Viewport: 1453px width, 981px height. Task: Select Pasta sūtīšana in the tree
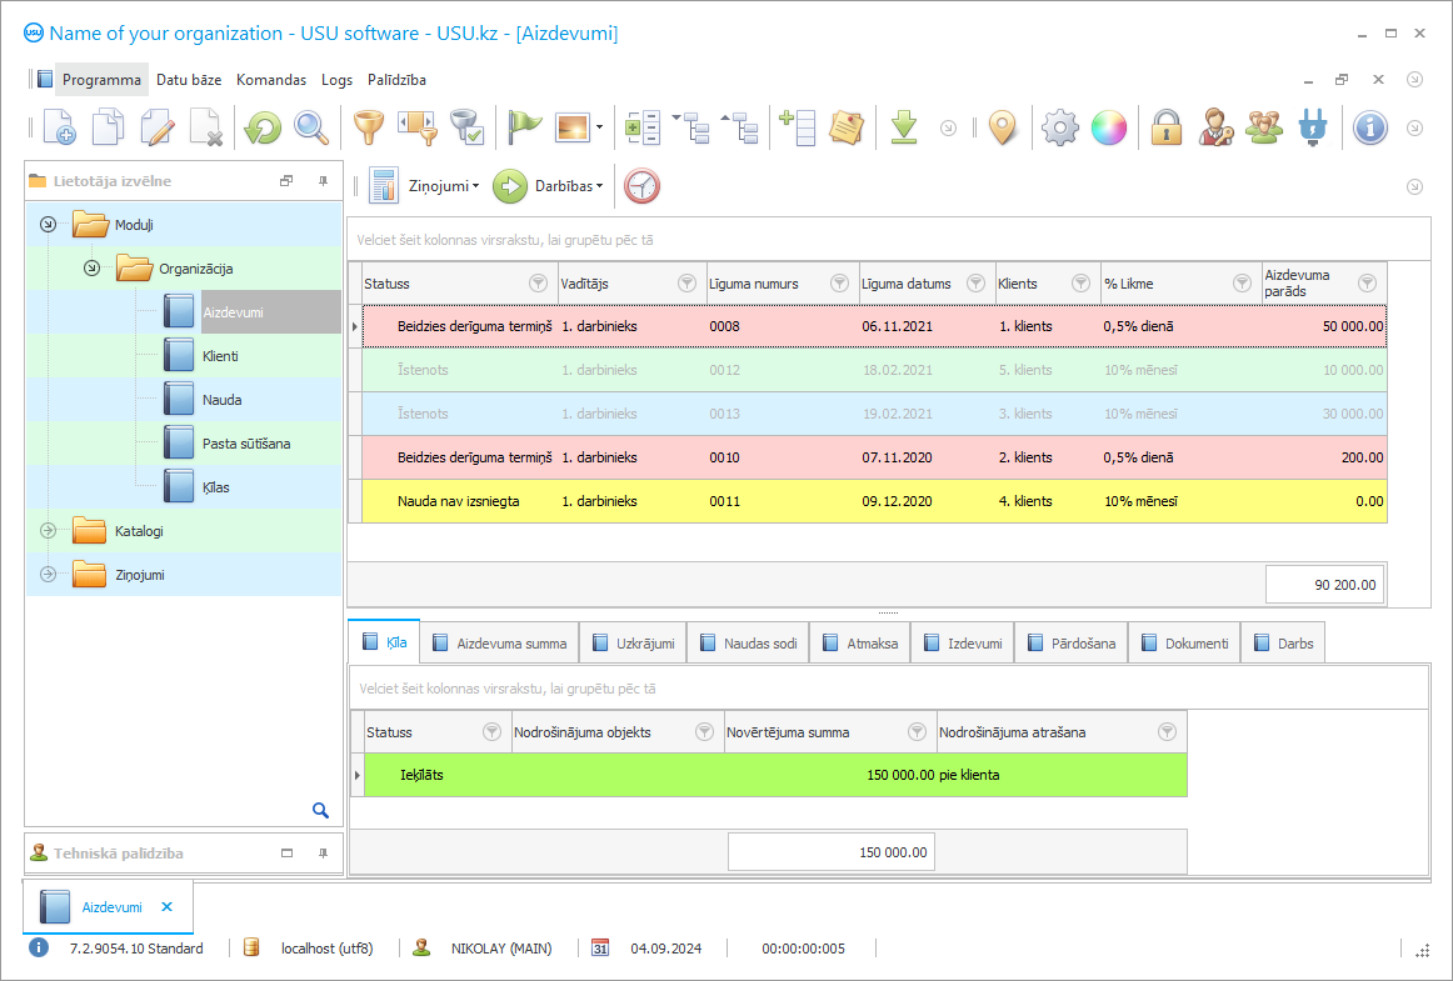point(246,444)
